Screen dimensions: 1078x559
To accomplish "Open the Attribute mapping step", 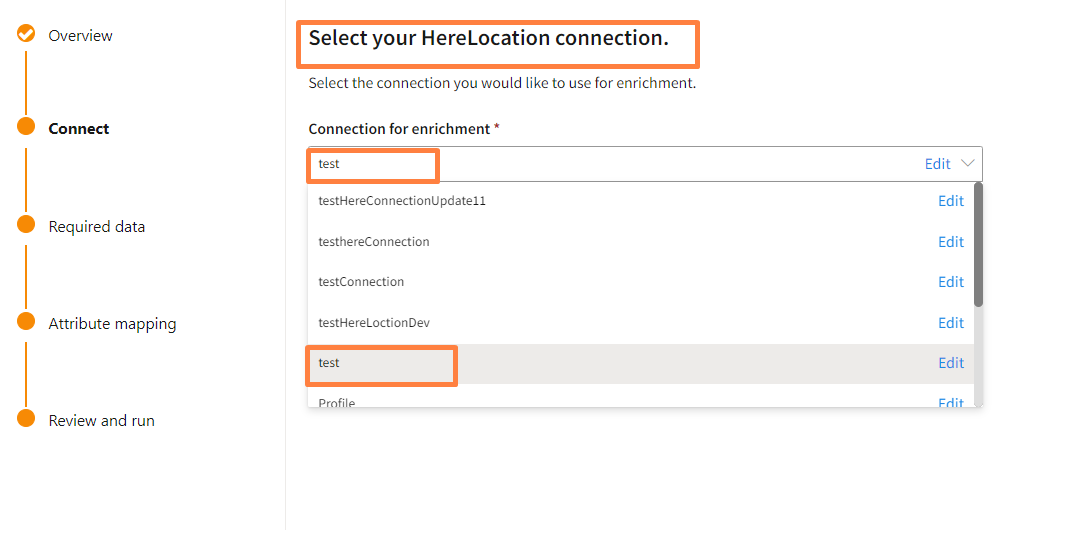I will coord(112,324).
